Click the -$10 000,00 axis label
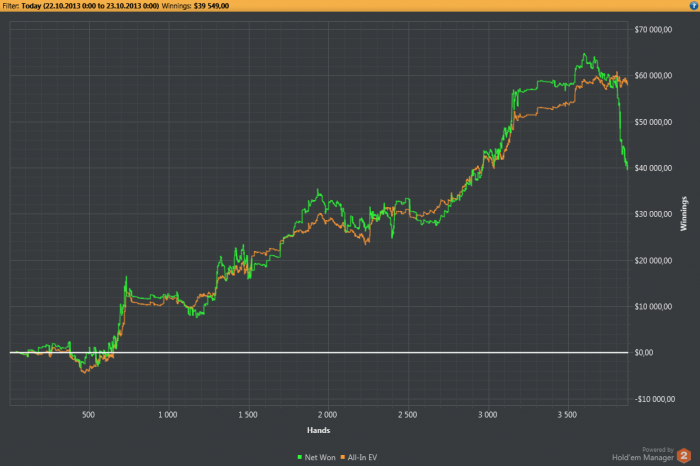The image size is (700, 466). (x=654, y=399)
